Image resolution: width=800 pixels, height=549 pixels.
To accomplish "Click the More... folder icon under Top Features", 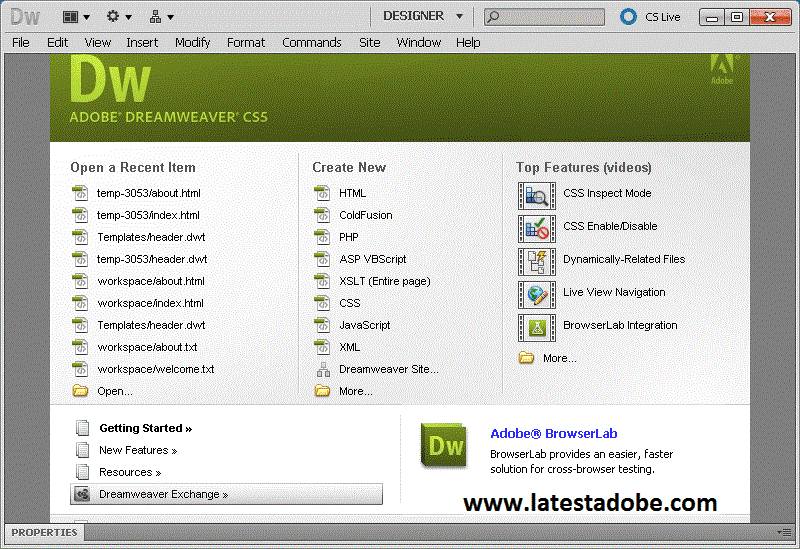I will tap(526, 358).
